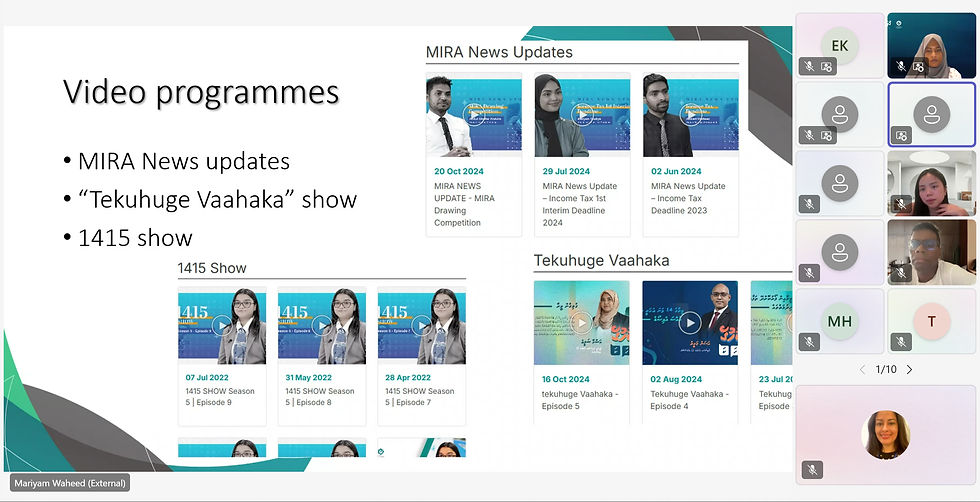The height and width of the screenshot is (502, 980).
Task: Play 1415 Show Season 5 Episode 7
Action: 422,325
